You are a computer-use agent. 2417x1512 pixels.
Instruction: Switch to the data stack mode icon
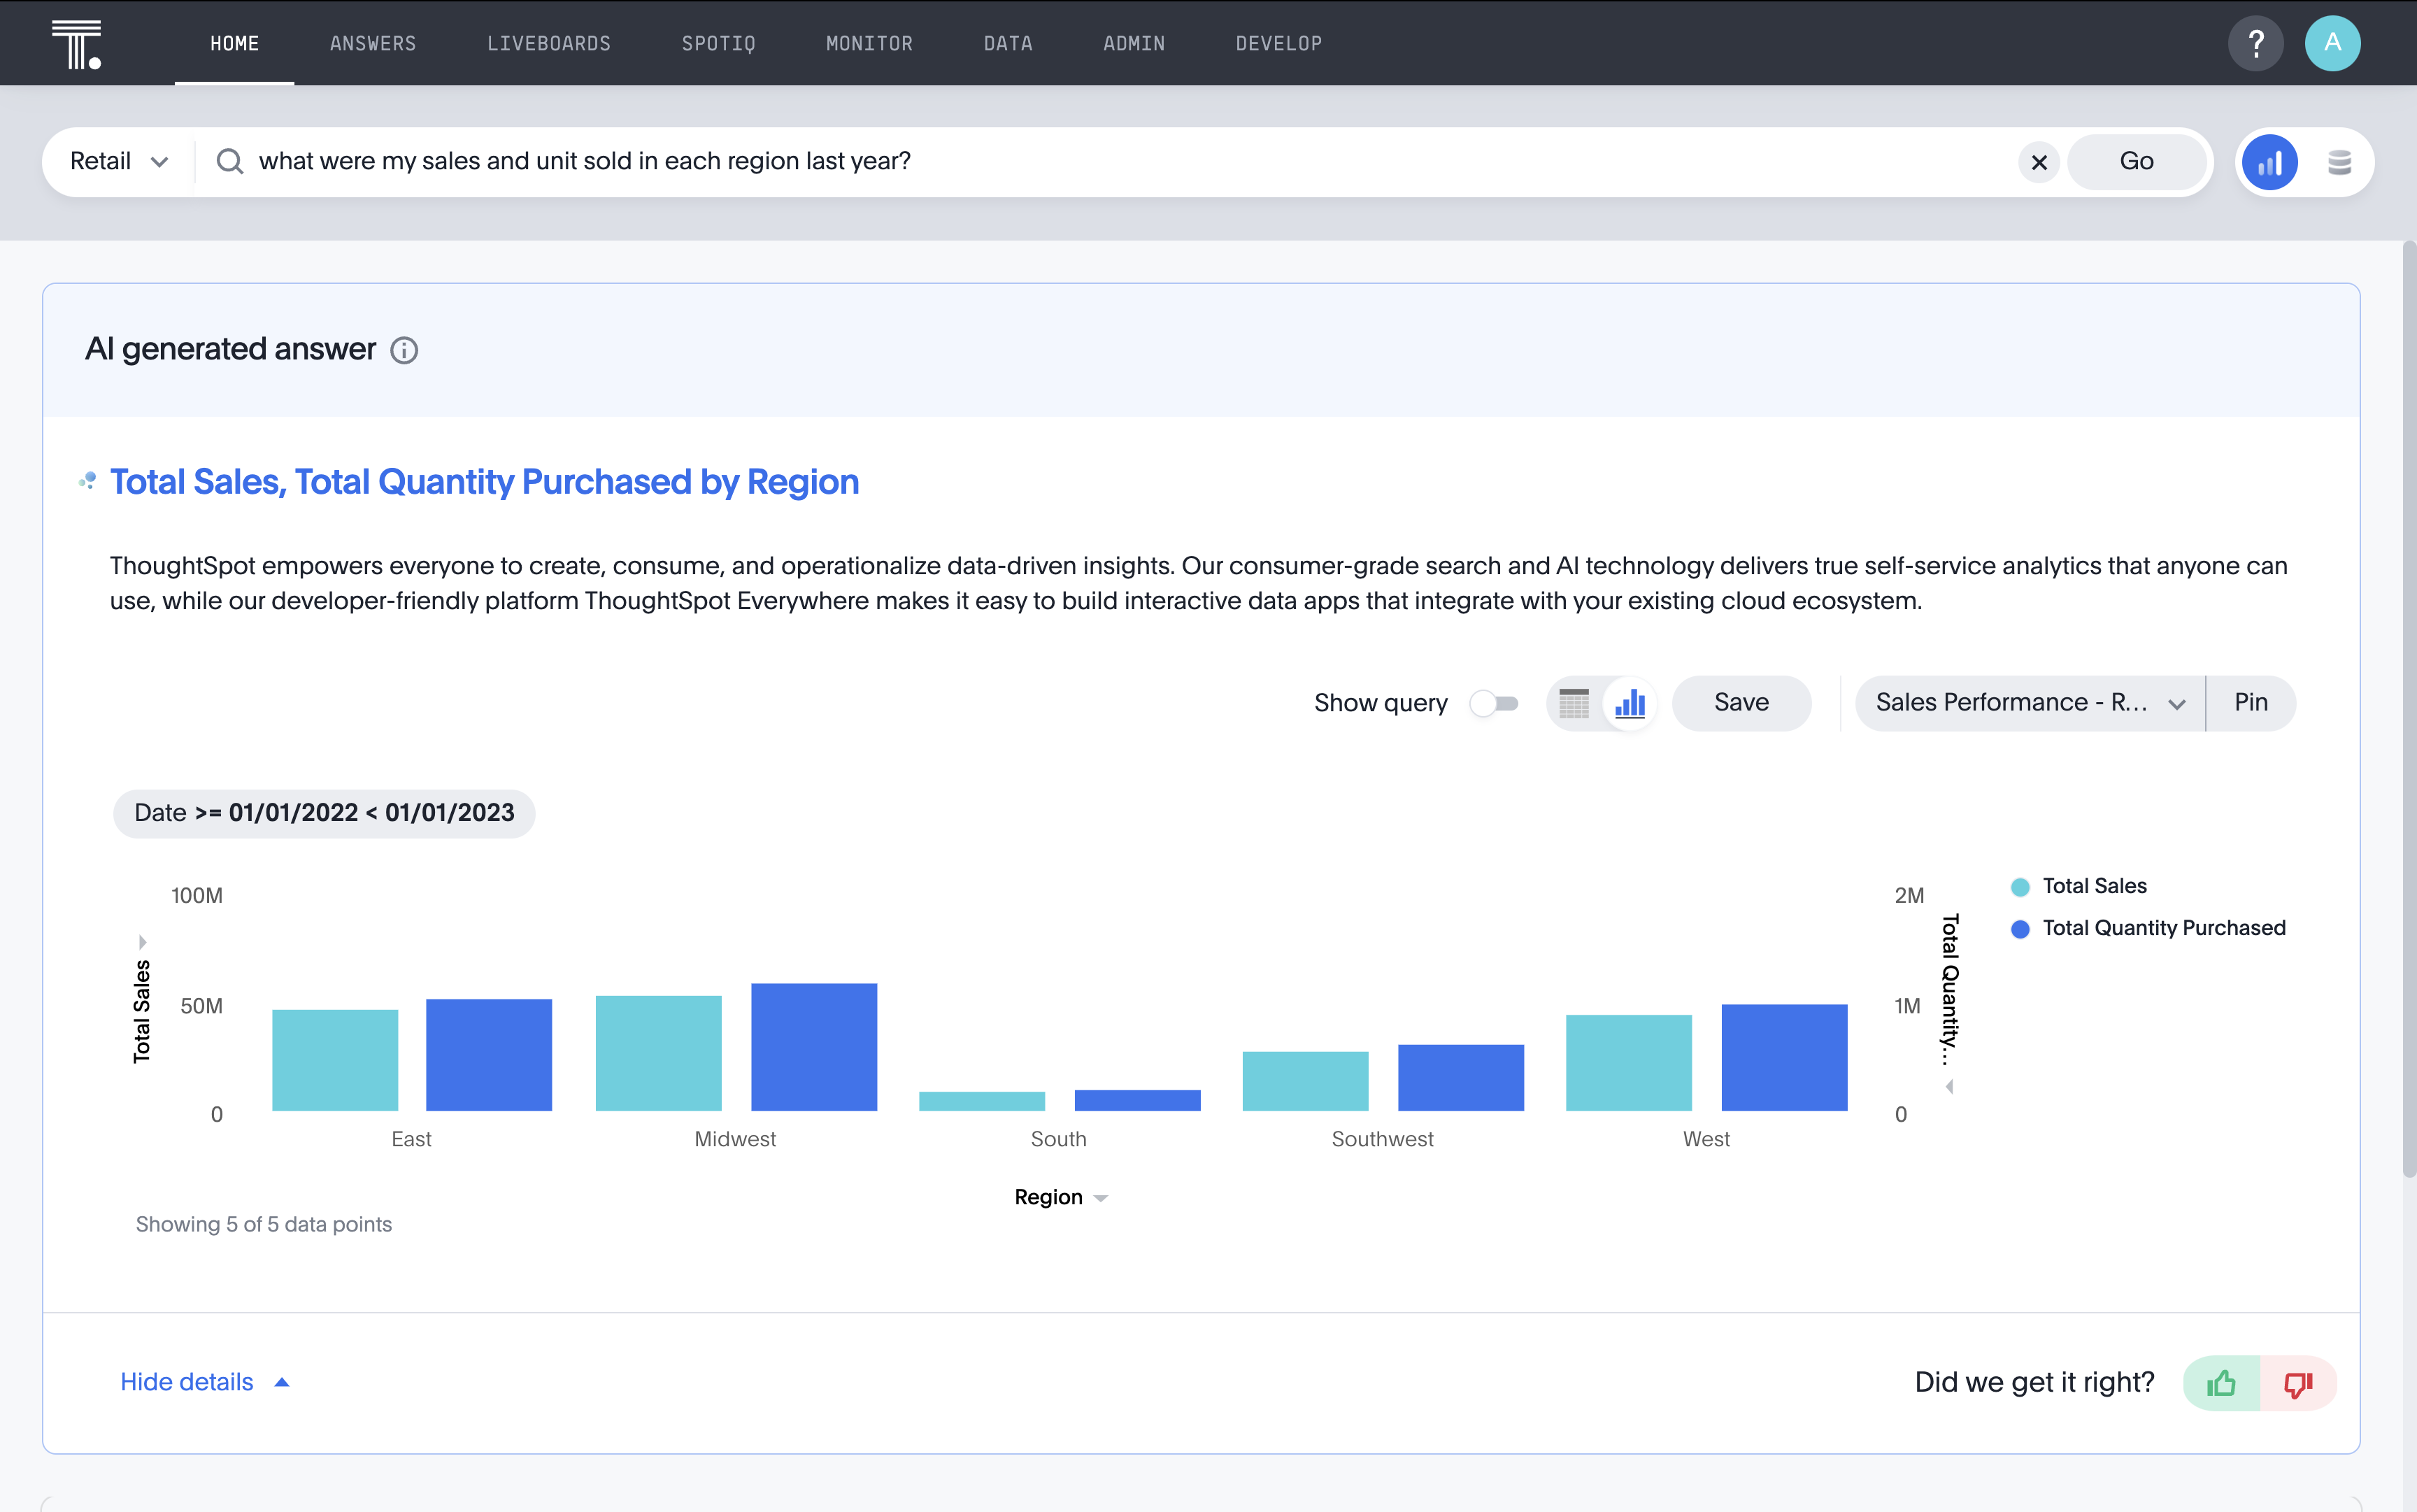[2339, 162]
